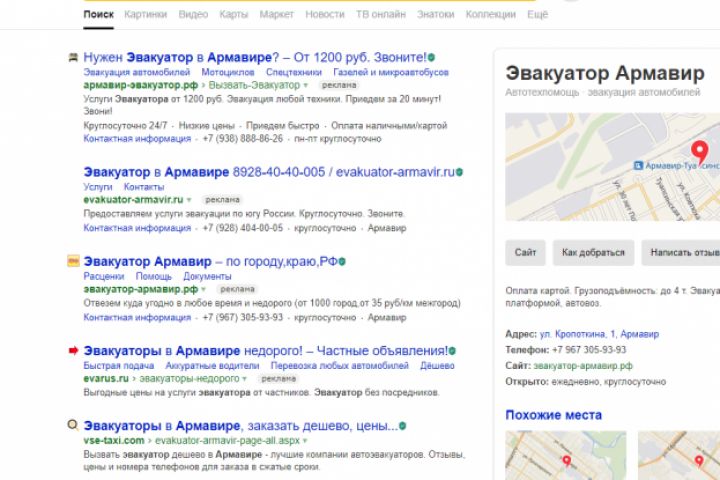Click the green 'vse-taxi.com' URL
Viewport: 720px width, 480px height.
(114, 441)
